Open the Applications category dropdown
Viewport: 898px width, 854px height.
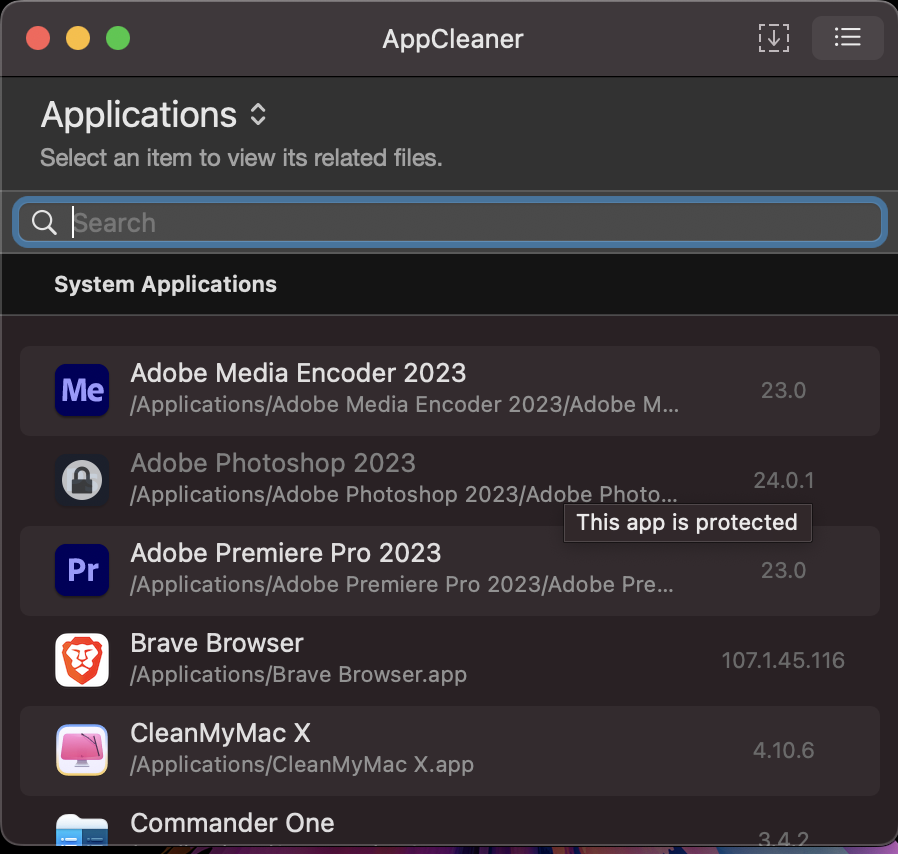(154, 115)
